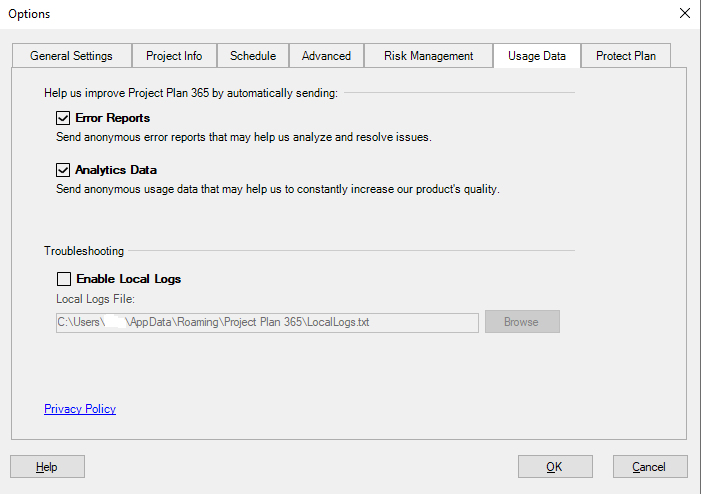
Task: Switch to the General Settings tab
Action: [x=71, y=56]
